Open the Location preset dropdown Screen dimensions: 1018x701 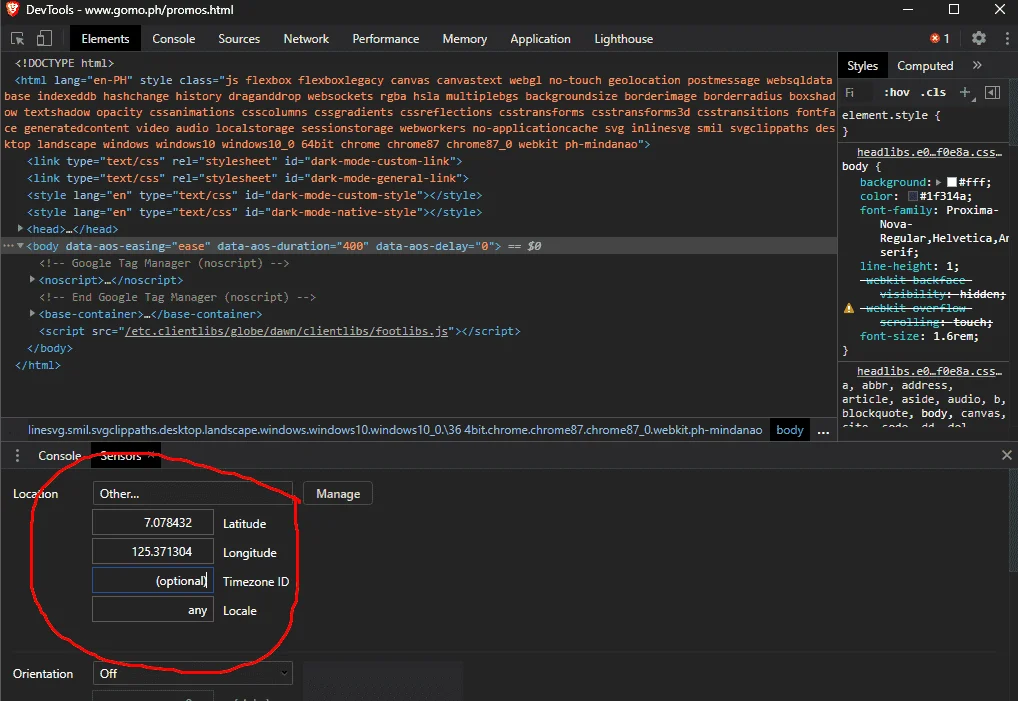point(193,493)
